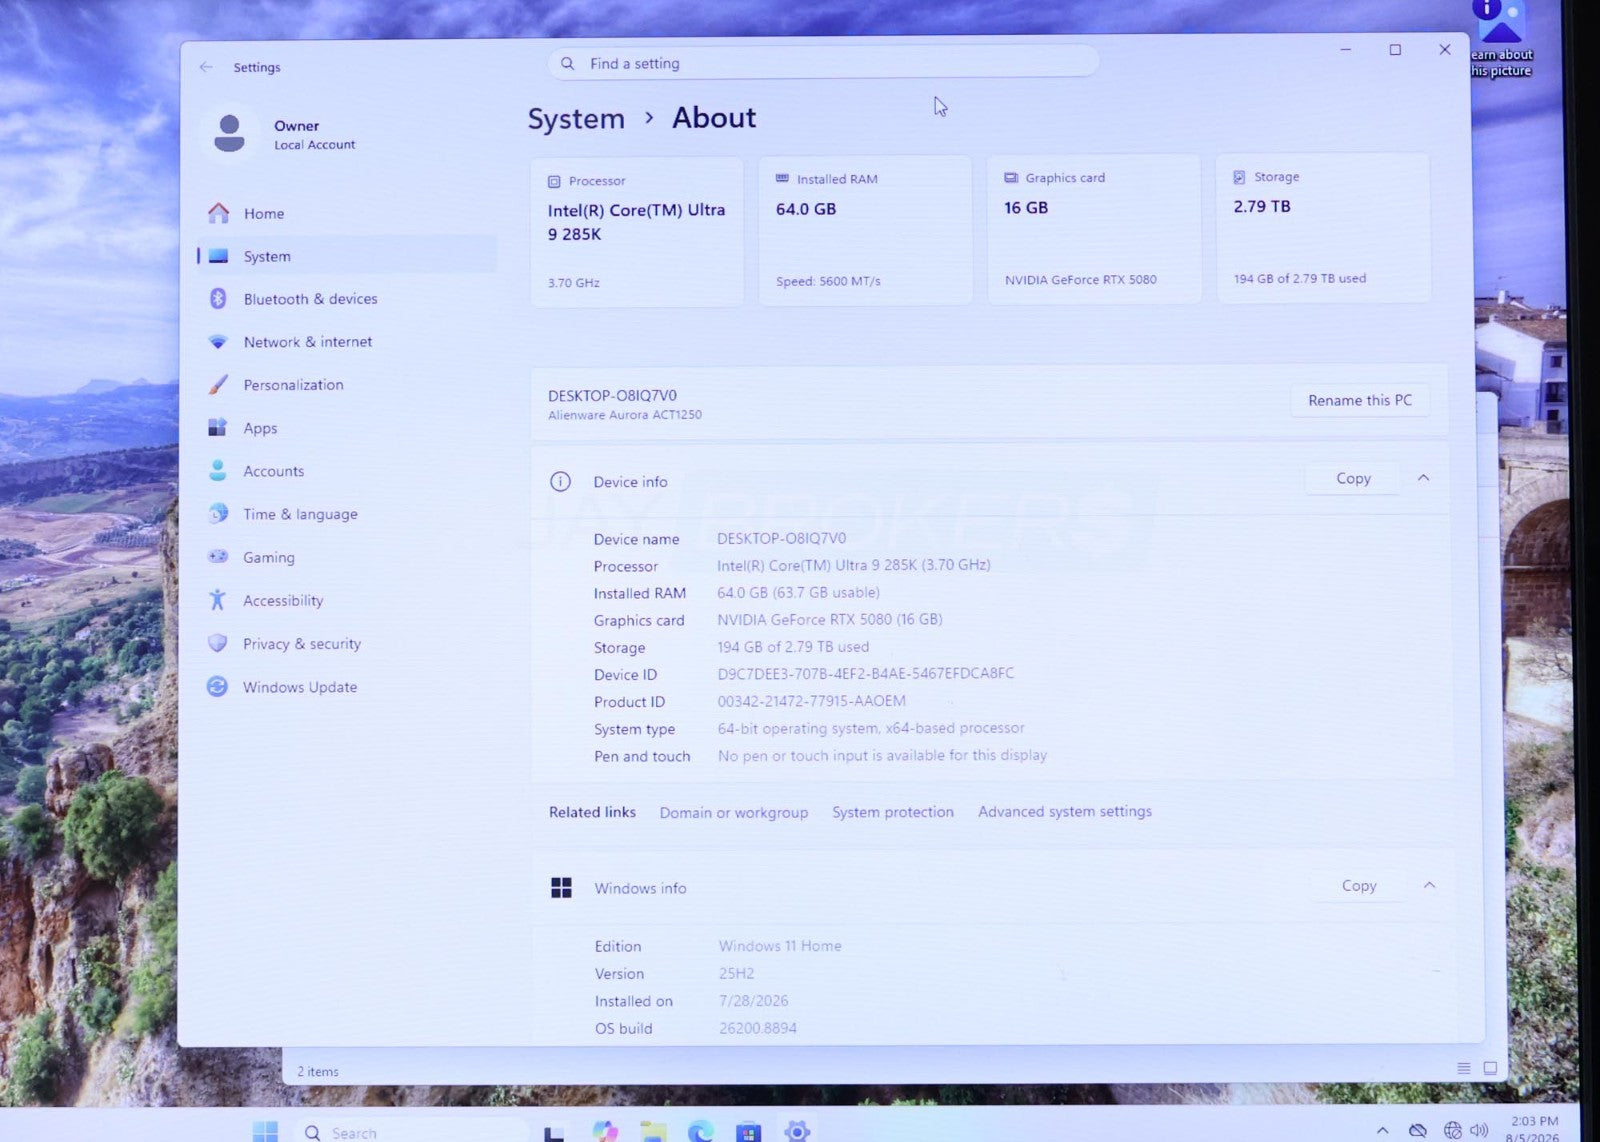The image size is (1600, 1142).
Task: Open the Start menu from the taskbar
Action: (x=265, y=1132)
